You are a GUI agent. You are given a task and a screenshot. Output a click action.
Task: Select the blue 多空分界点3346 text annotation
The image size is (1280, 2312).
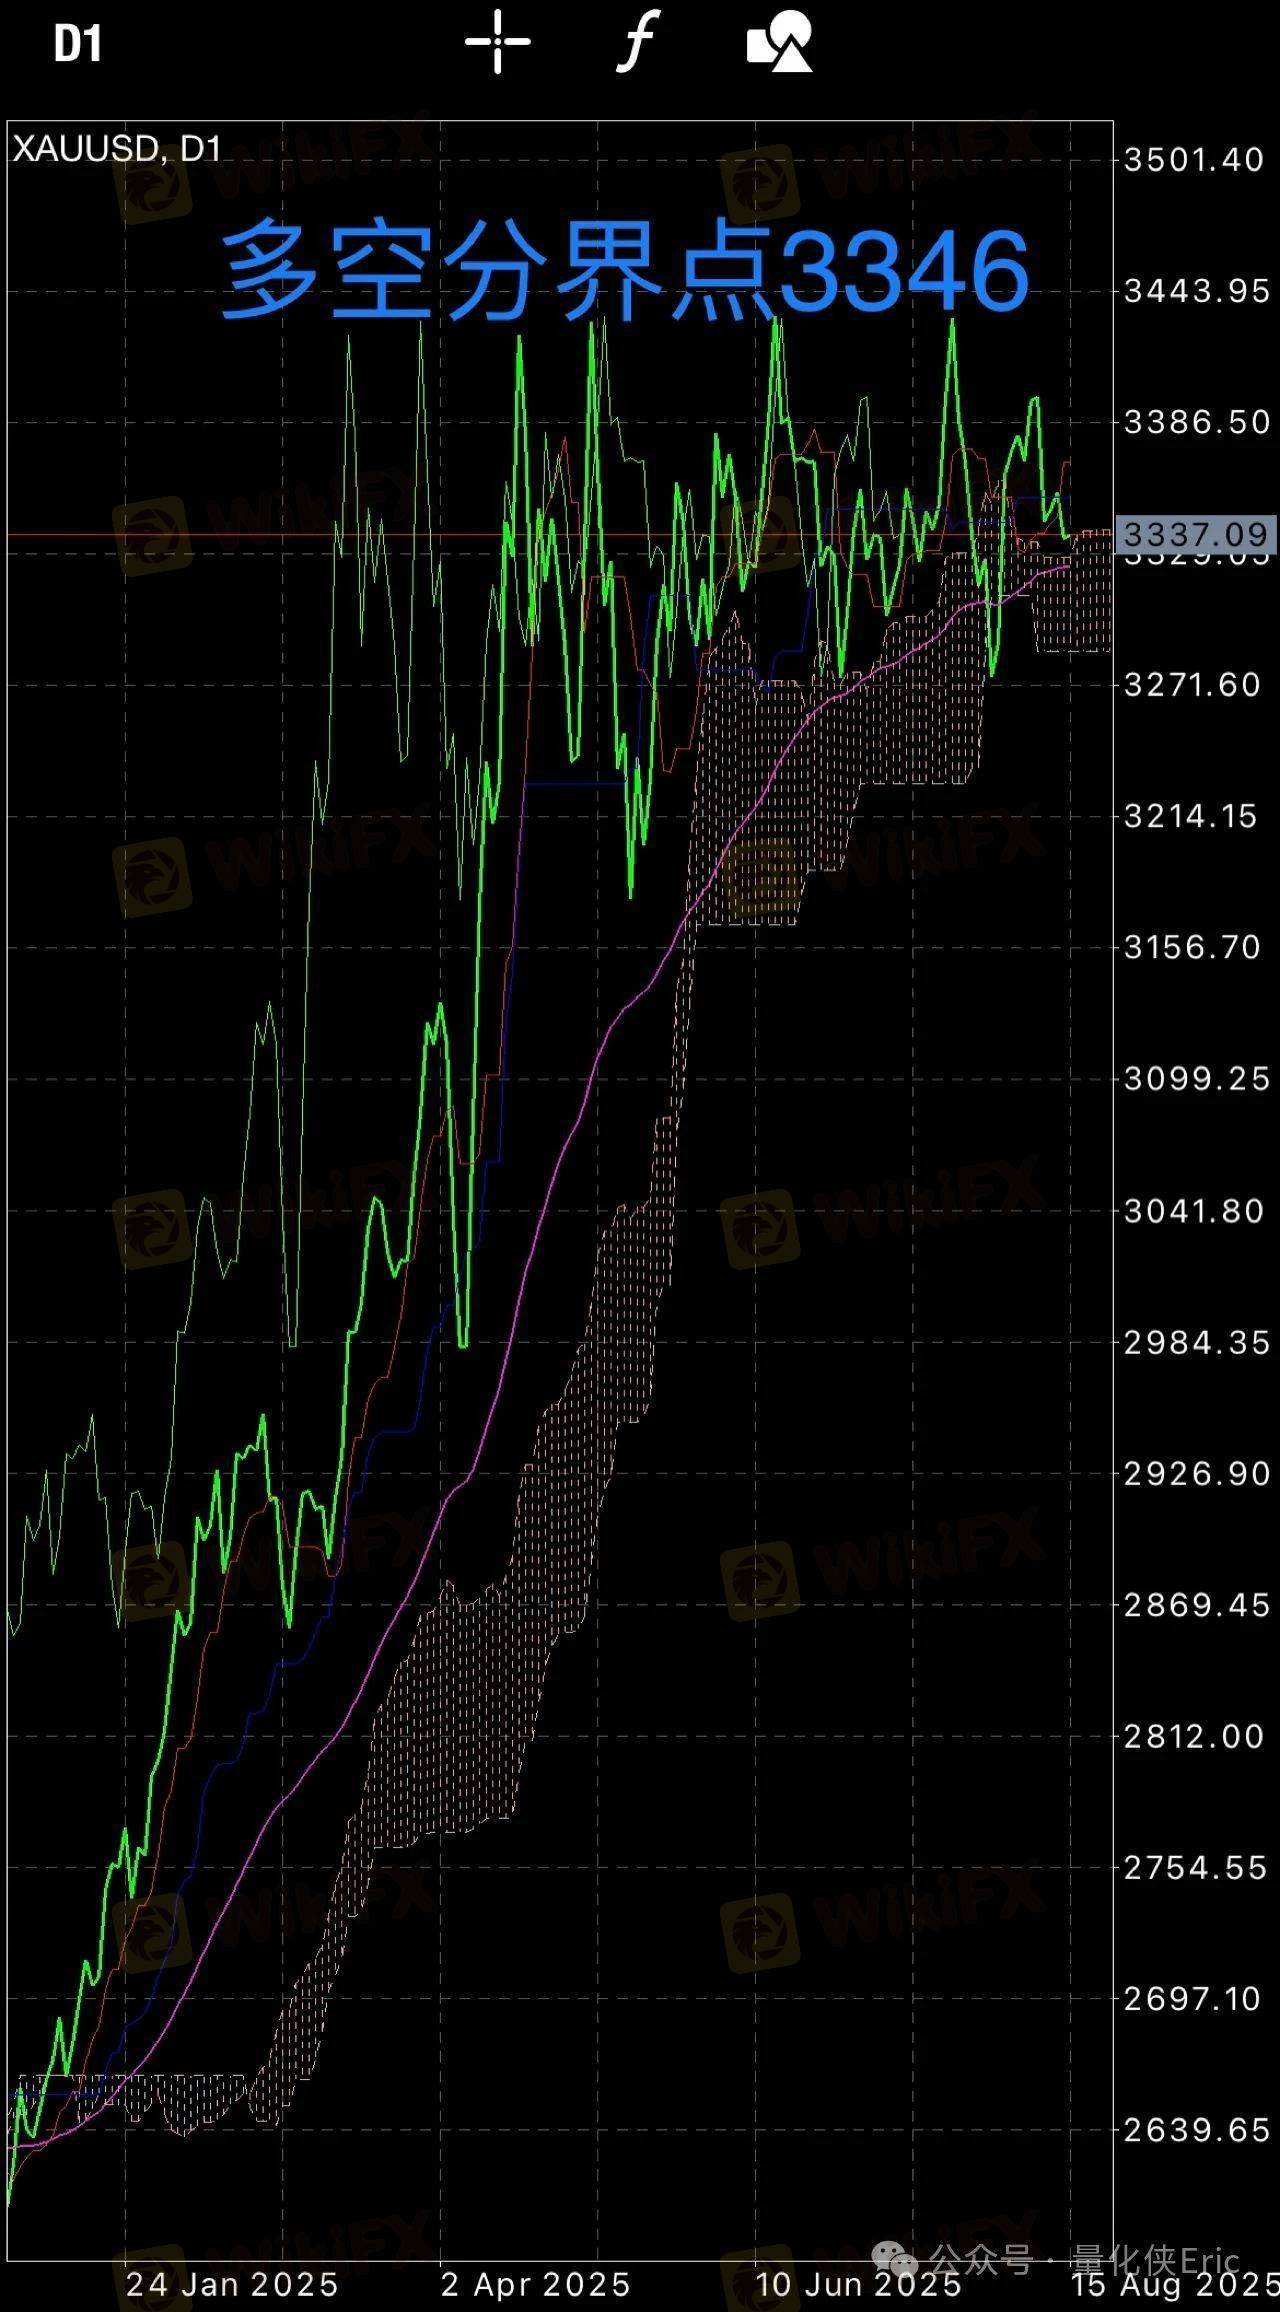point(625,270)
